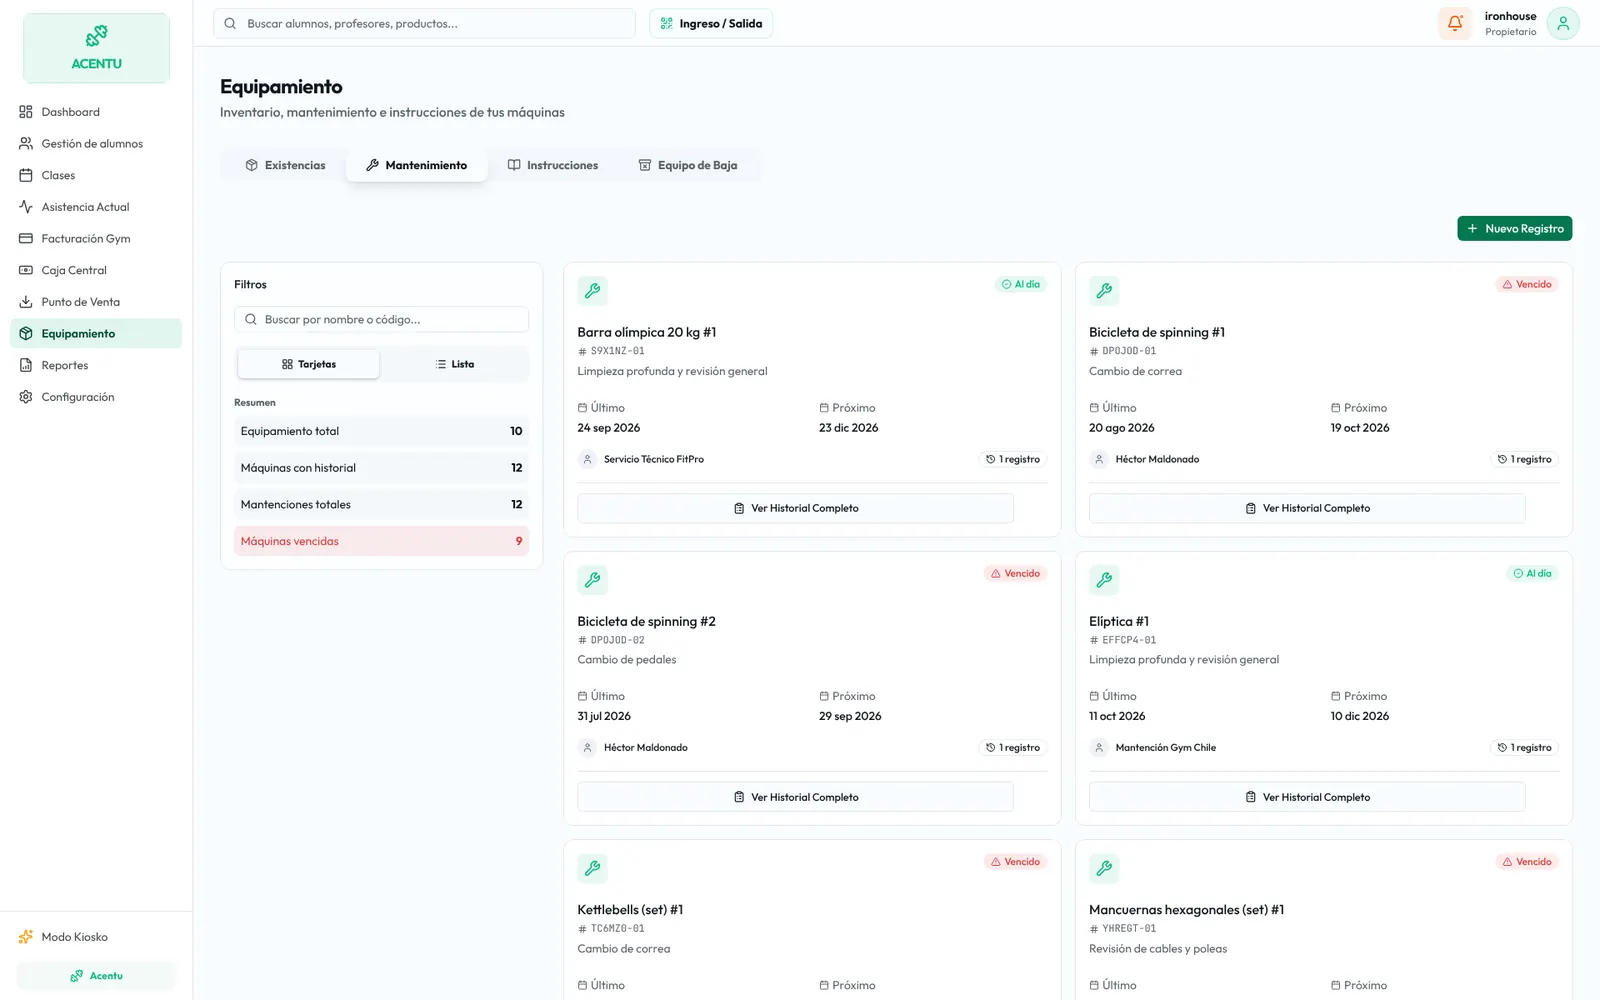Click the Modo Kiosko sparkle icon
Image resolution: width=1600 pixels, height=1000 pixels.
(26, 937)
